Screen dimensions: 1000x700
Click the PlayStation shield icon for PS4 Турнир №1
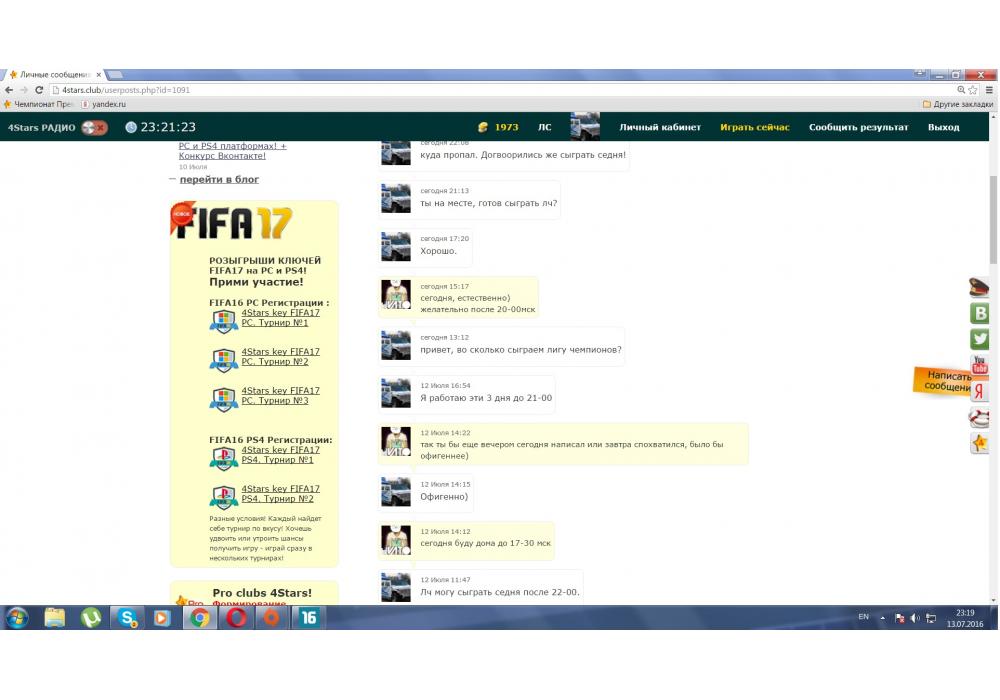(224, 458)
